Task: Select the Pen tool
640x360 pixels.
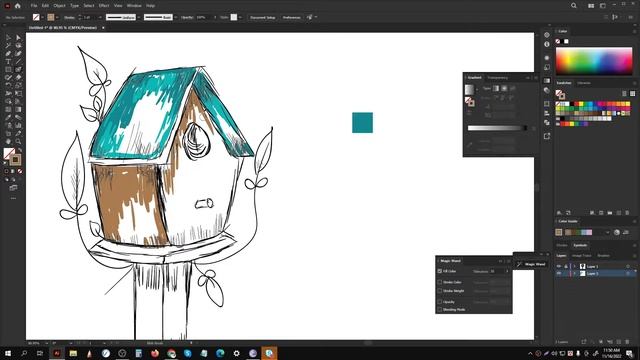Action: click(8, 53)
